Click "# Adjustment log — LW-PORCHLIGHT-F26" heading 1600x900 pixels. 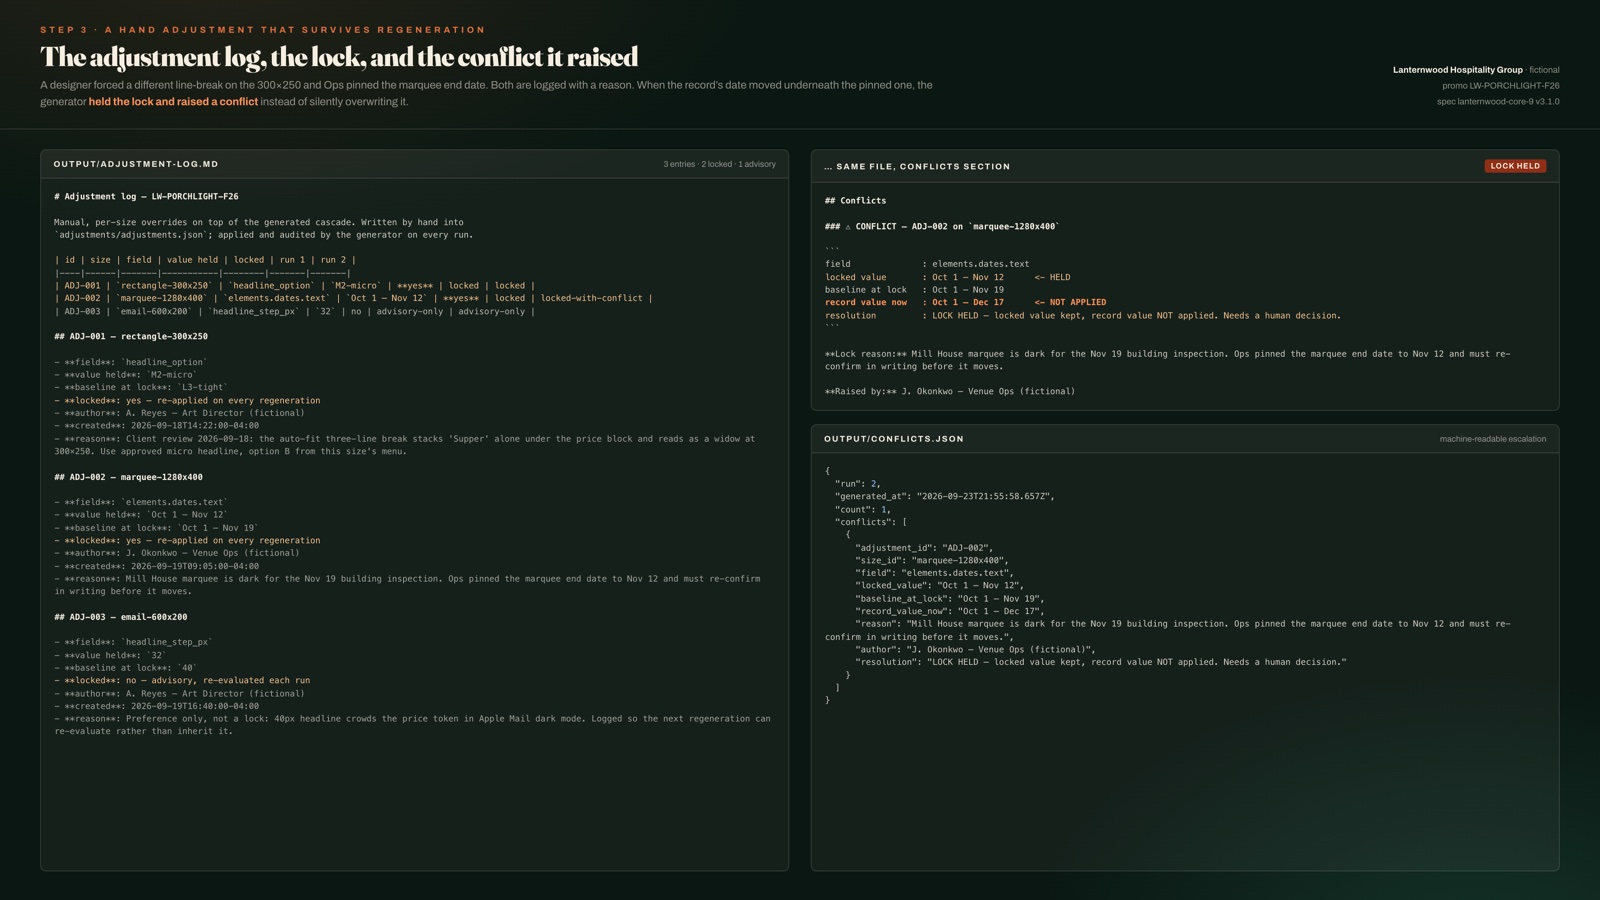[146, 197]
